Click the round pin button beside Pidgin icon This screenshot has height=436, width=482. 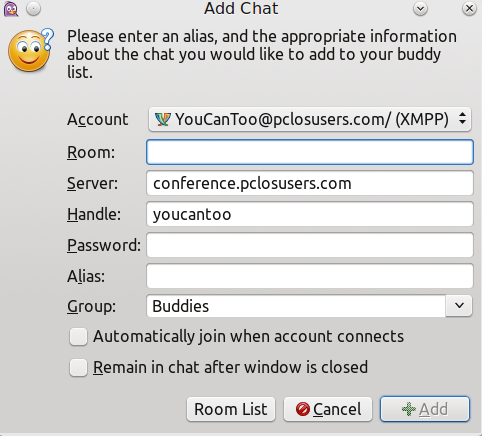(33, 9)
